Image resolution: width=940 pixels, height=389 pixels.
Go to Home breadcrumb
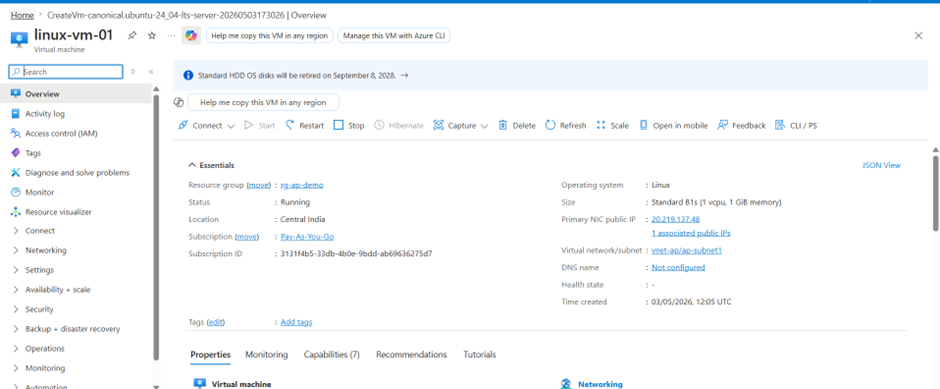(x=22, y=15)
